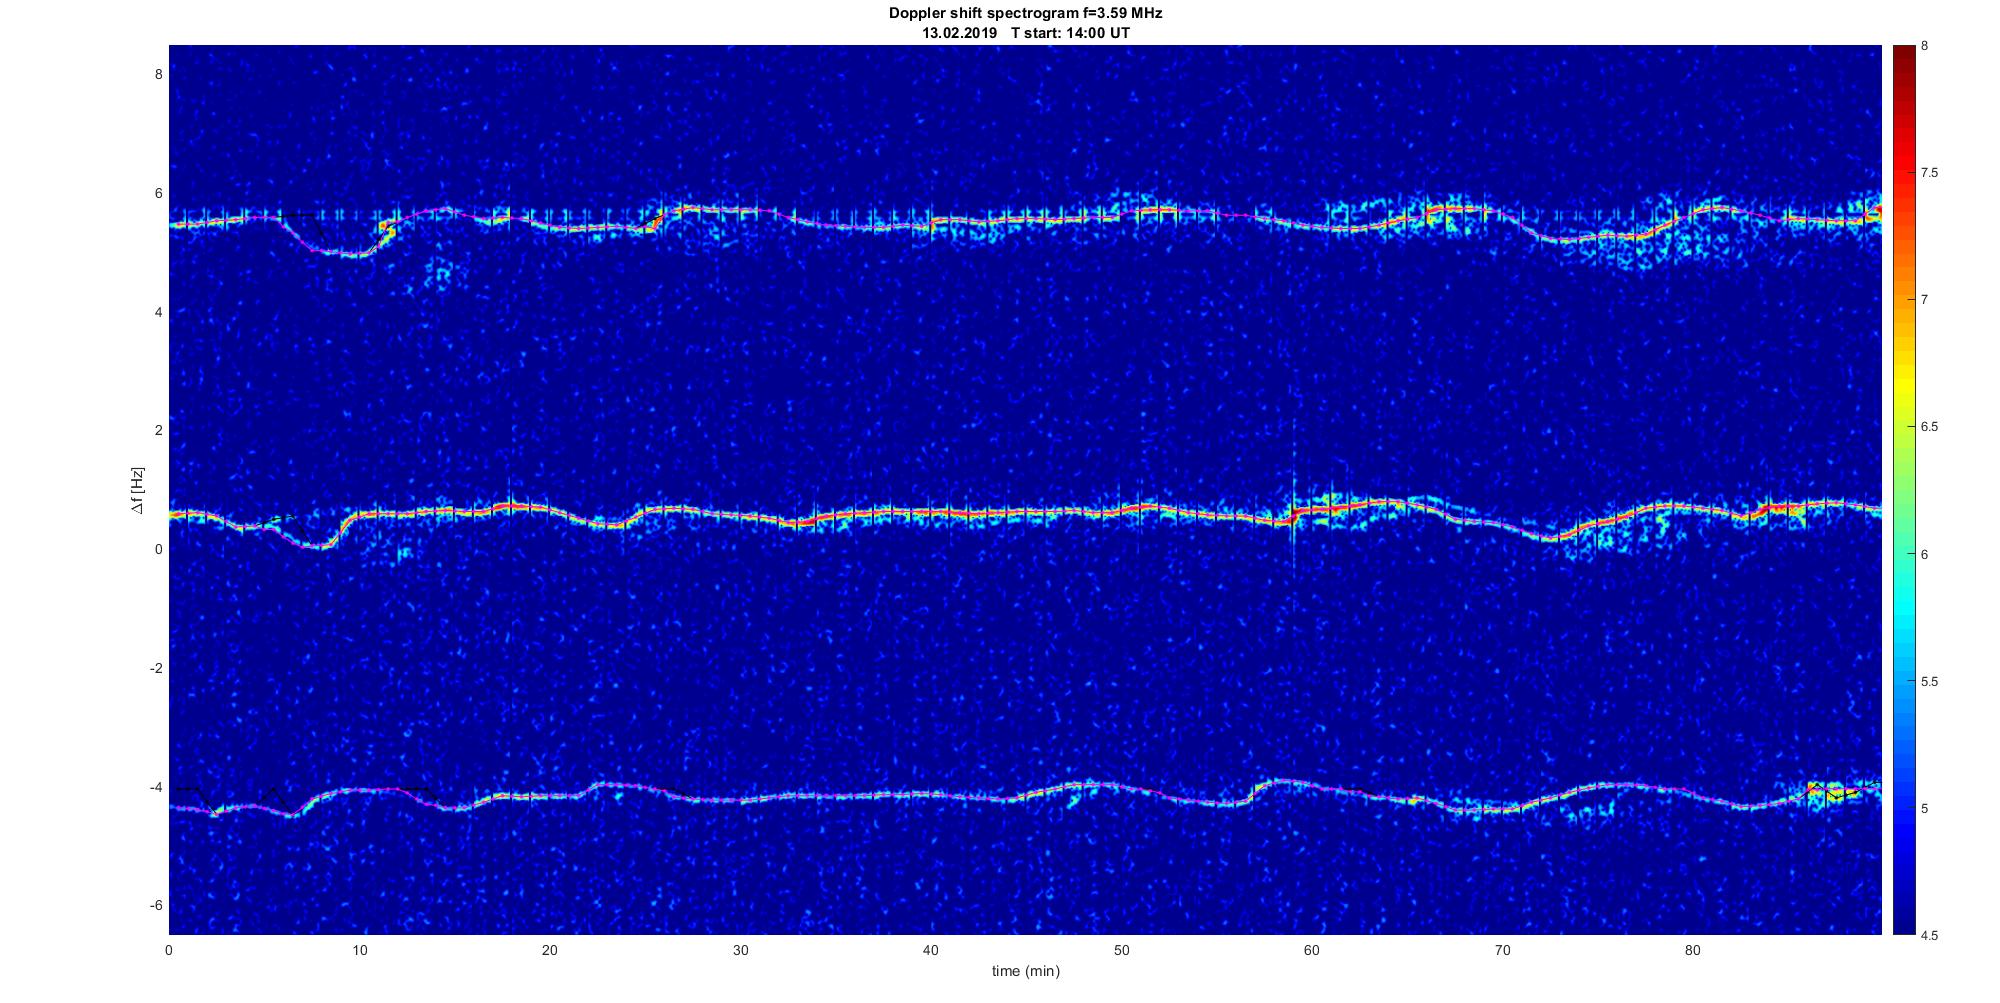Click the colorbar tick label '5.5'
2000x1003 pixels.
point(1929,681)
